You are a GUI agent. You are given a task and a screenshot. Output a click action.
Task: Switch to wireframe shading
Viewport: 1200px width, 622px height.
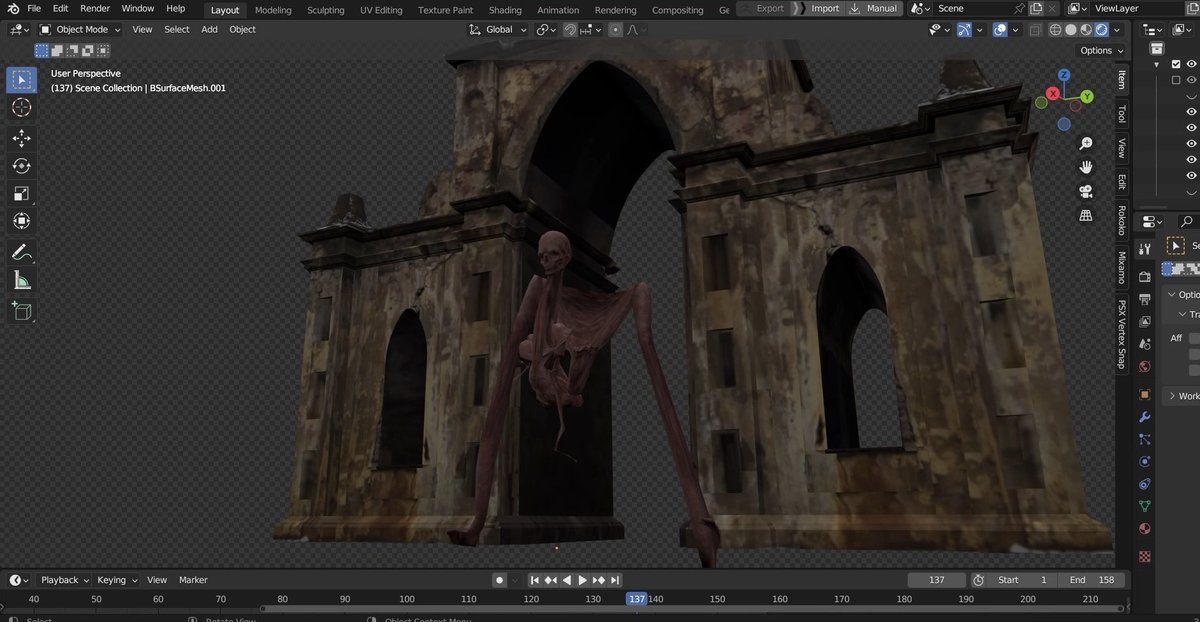coord(1056,29)
